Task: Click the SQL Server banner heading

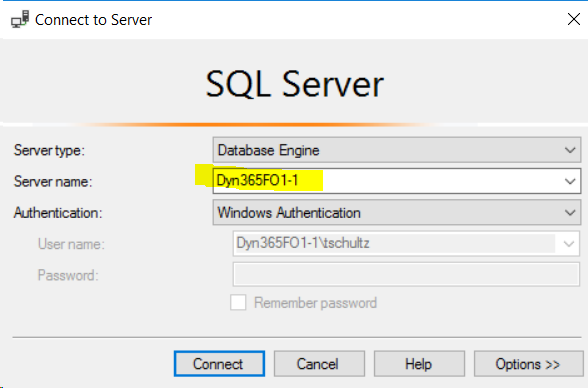Action: click(x=294, y=84)
